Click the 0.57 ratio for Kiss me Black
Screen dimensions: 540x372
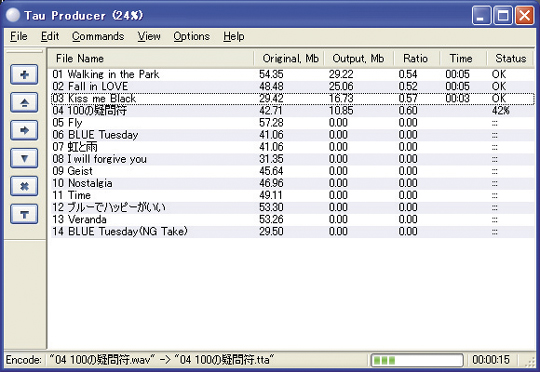coord(408,99)
